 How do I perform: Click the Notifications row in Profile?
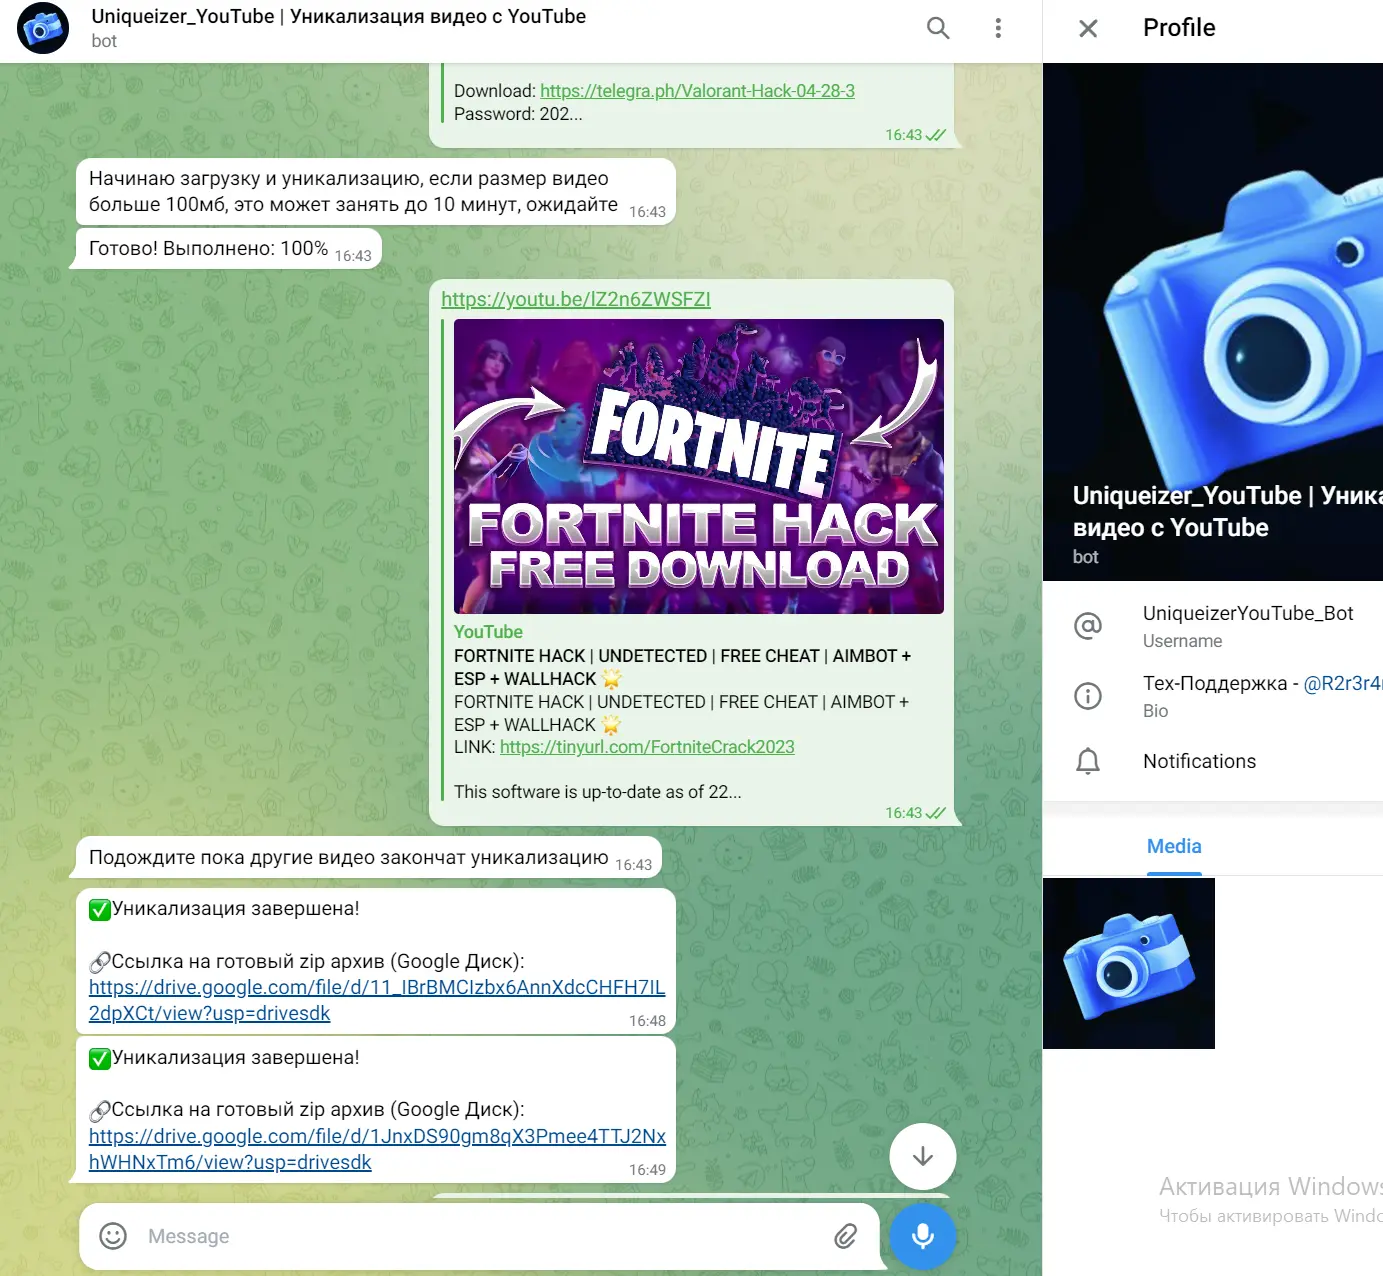tap(1213, 761)
